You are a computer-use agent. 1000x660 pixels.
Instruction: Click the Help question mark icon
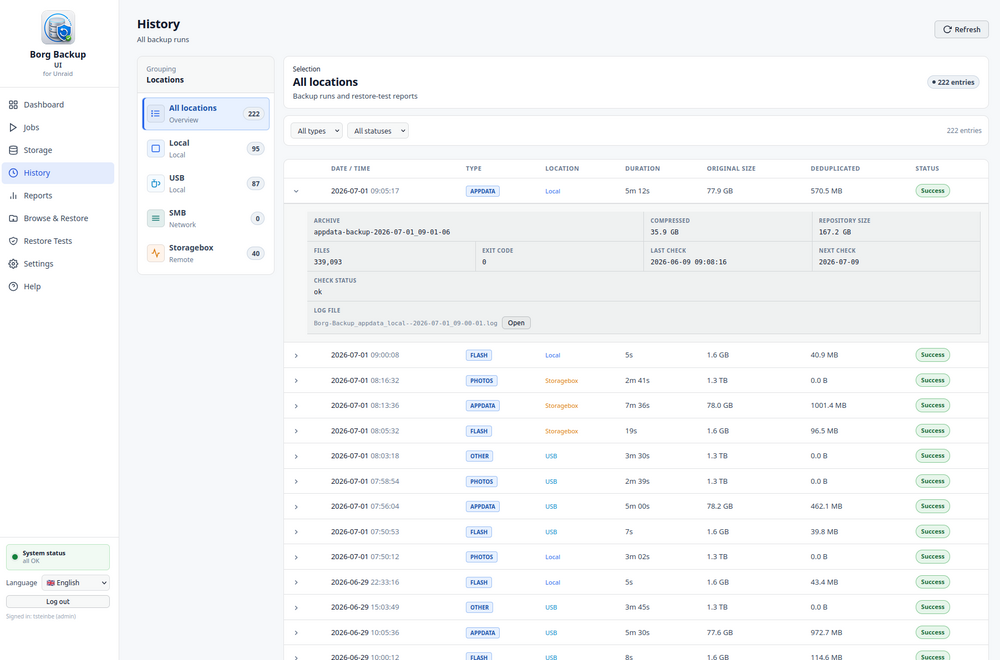click(13, 286)
